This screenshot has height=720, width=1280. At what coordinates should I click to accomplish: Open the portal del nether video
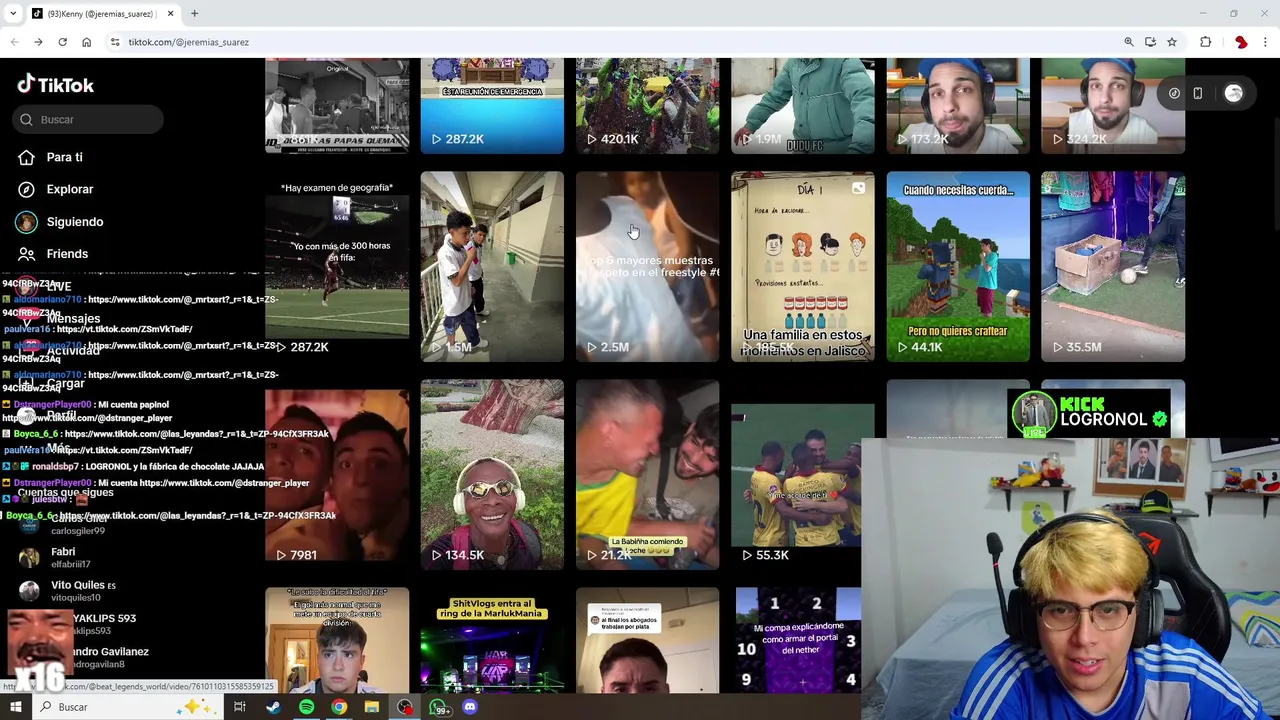[796, 640]
